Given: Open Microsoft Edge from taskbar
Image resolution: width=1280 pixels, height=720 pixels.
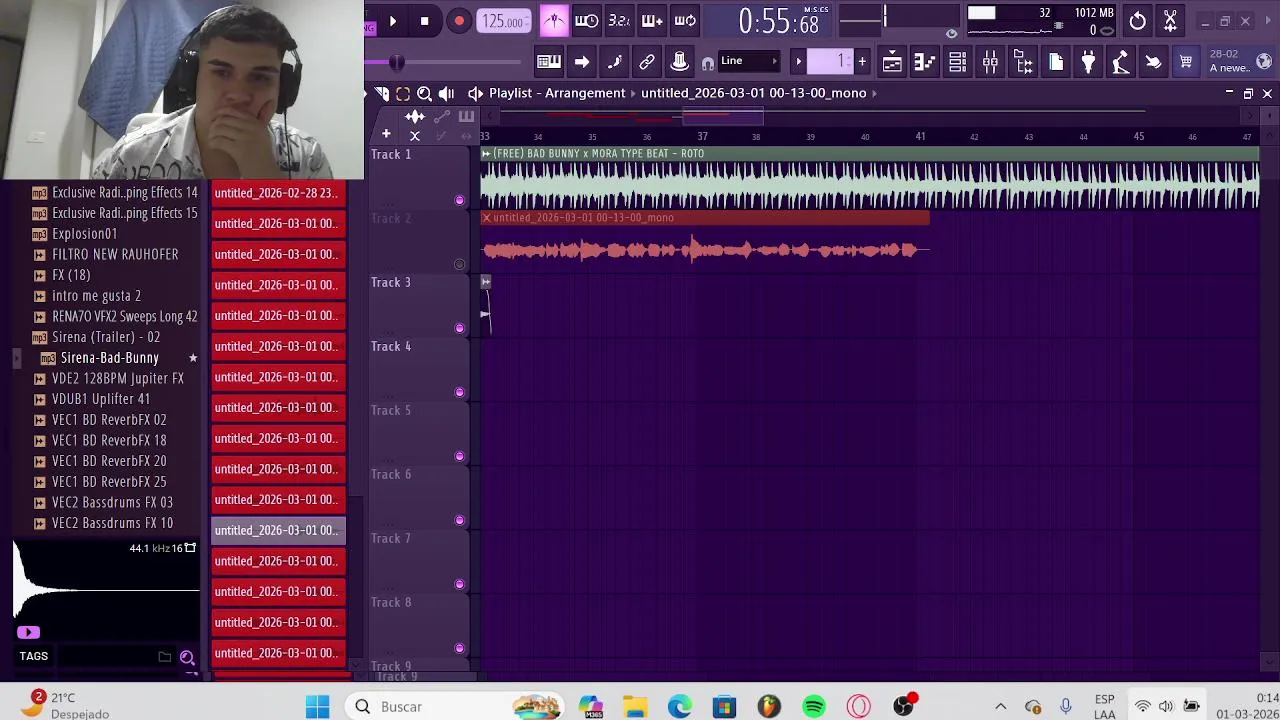Looking at the screenshot, I should (x=680, y=707).
